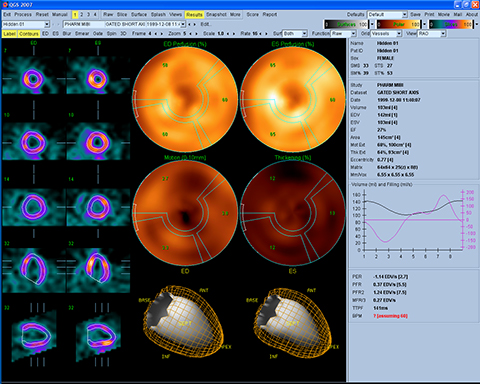Screen dimensions: 480x384
Task: Increase the Frame number with right arrow
Action: tap(162, 34)
